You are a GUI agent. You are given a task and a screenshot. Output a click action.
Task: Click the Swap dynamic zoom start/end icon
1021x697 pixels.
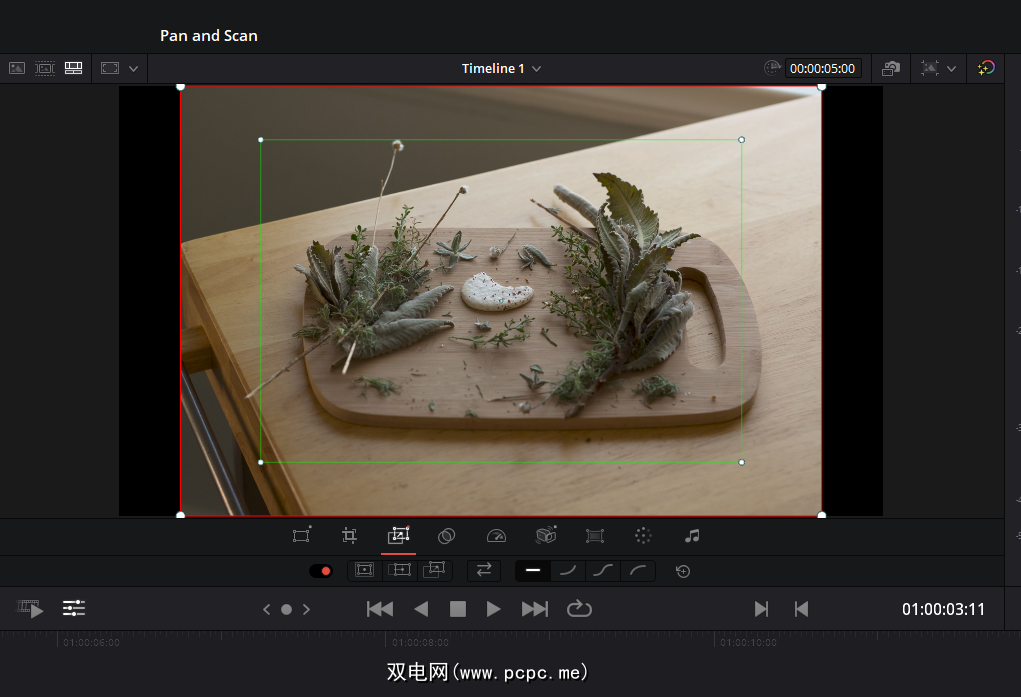(483, 570)
